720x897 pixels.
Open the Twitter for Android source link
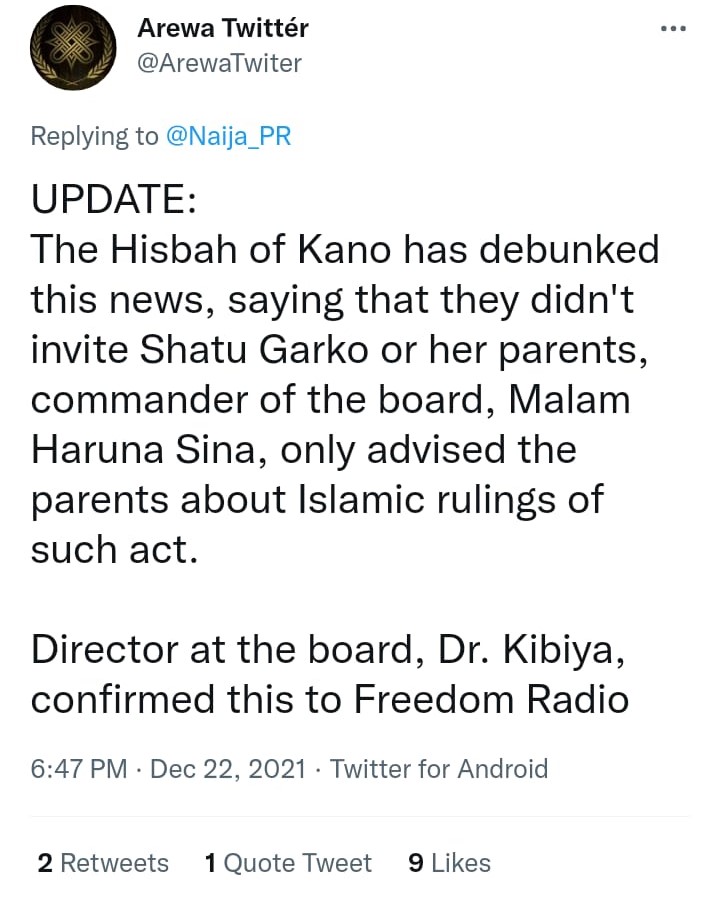tap(439, 768)
